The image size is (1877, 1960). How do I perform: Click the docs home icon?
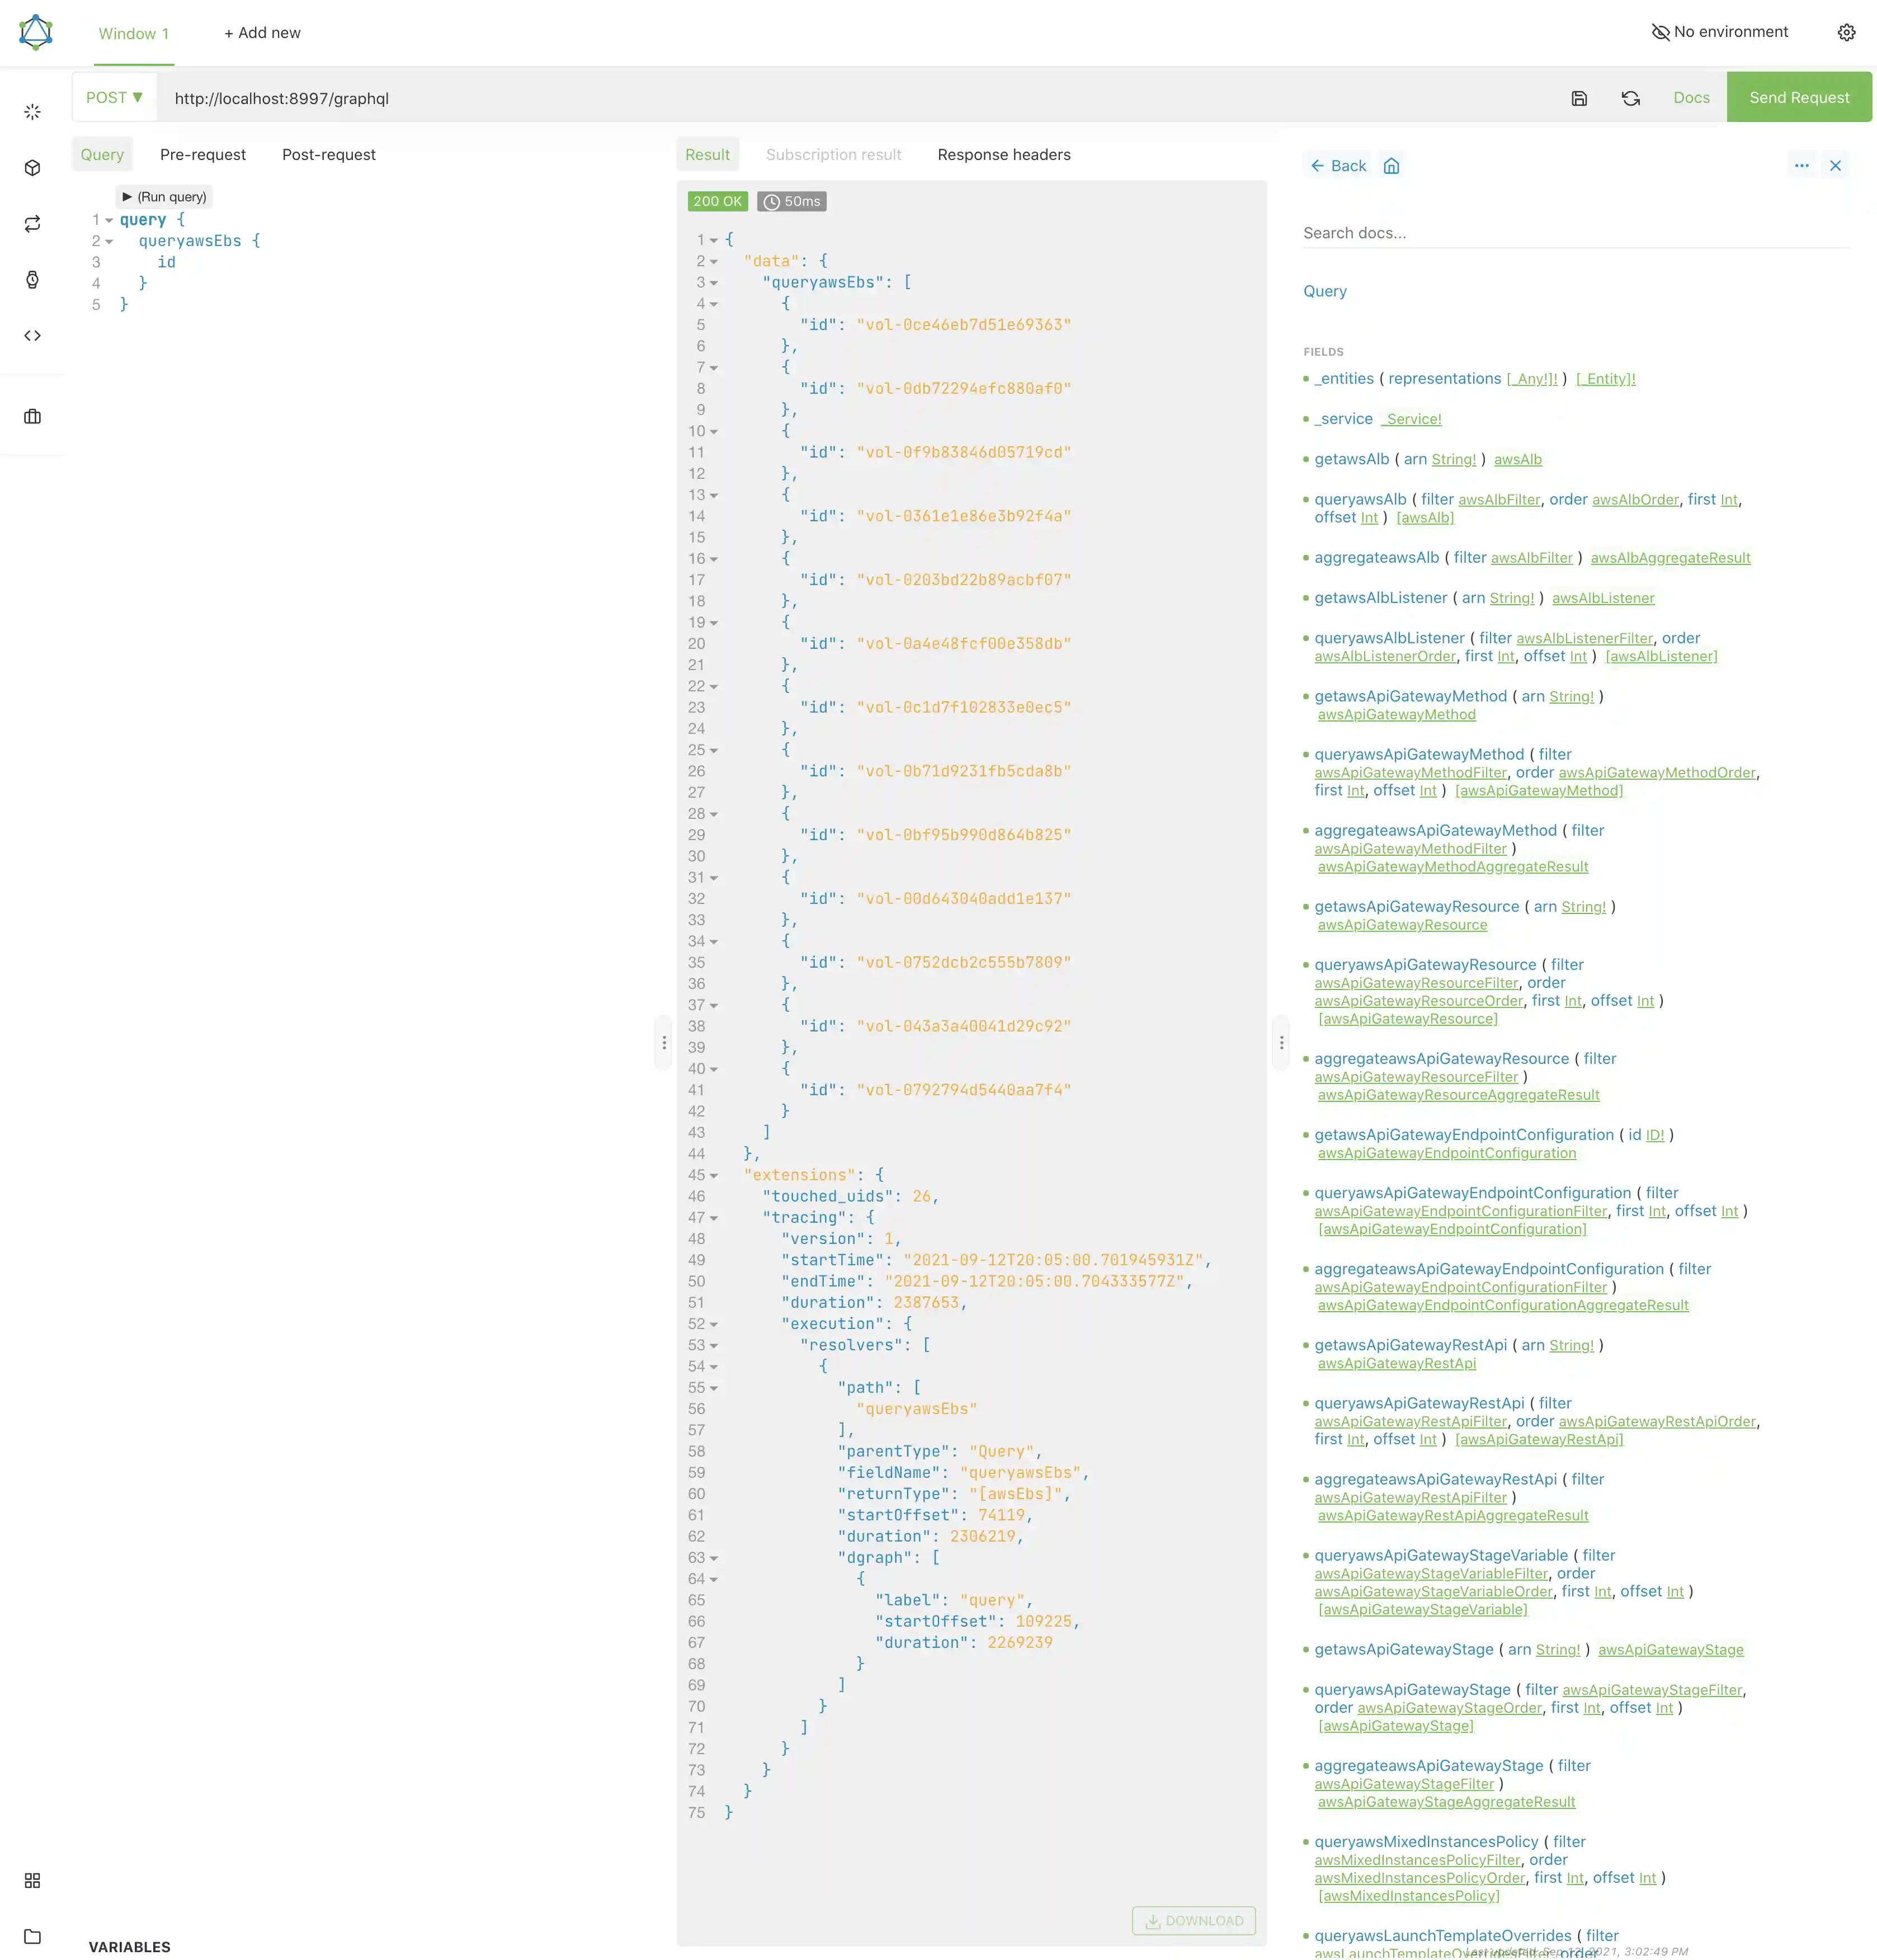1391,166
